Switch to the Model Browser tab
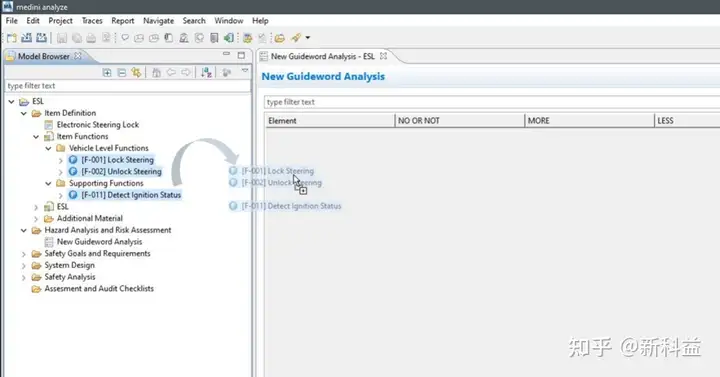This screenshot has height=377, width=720. pyautogui.click(x=44, y=56)
